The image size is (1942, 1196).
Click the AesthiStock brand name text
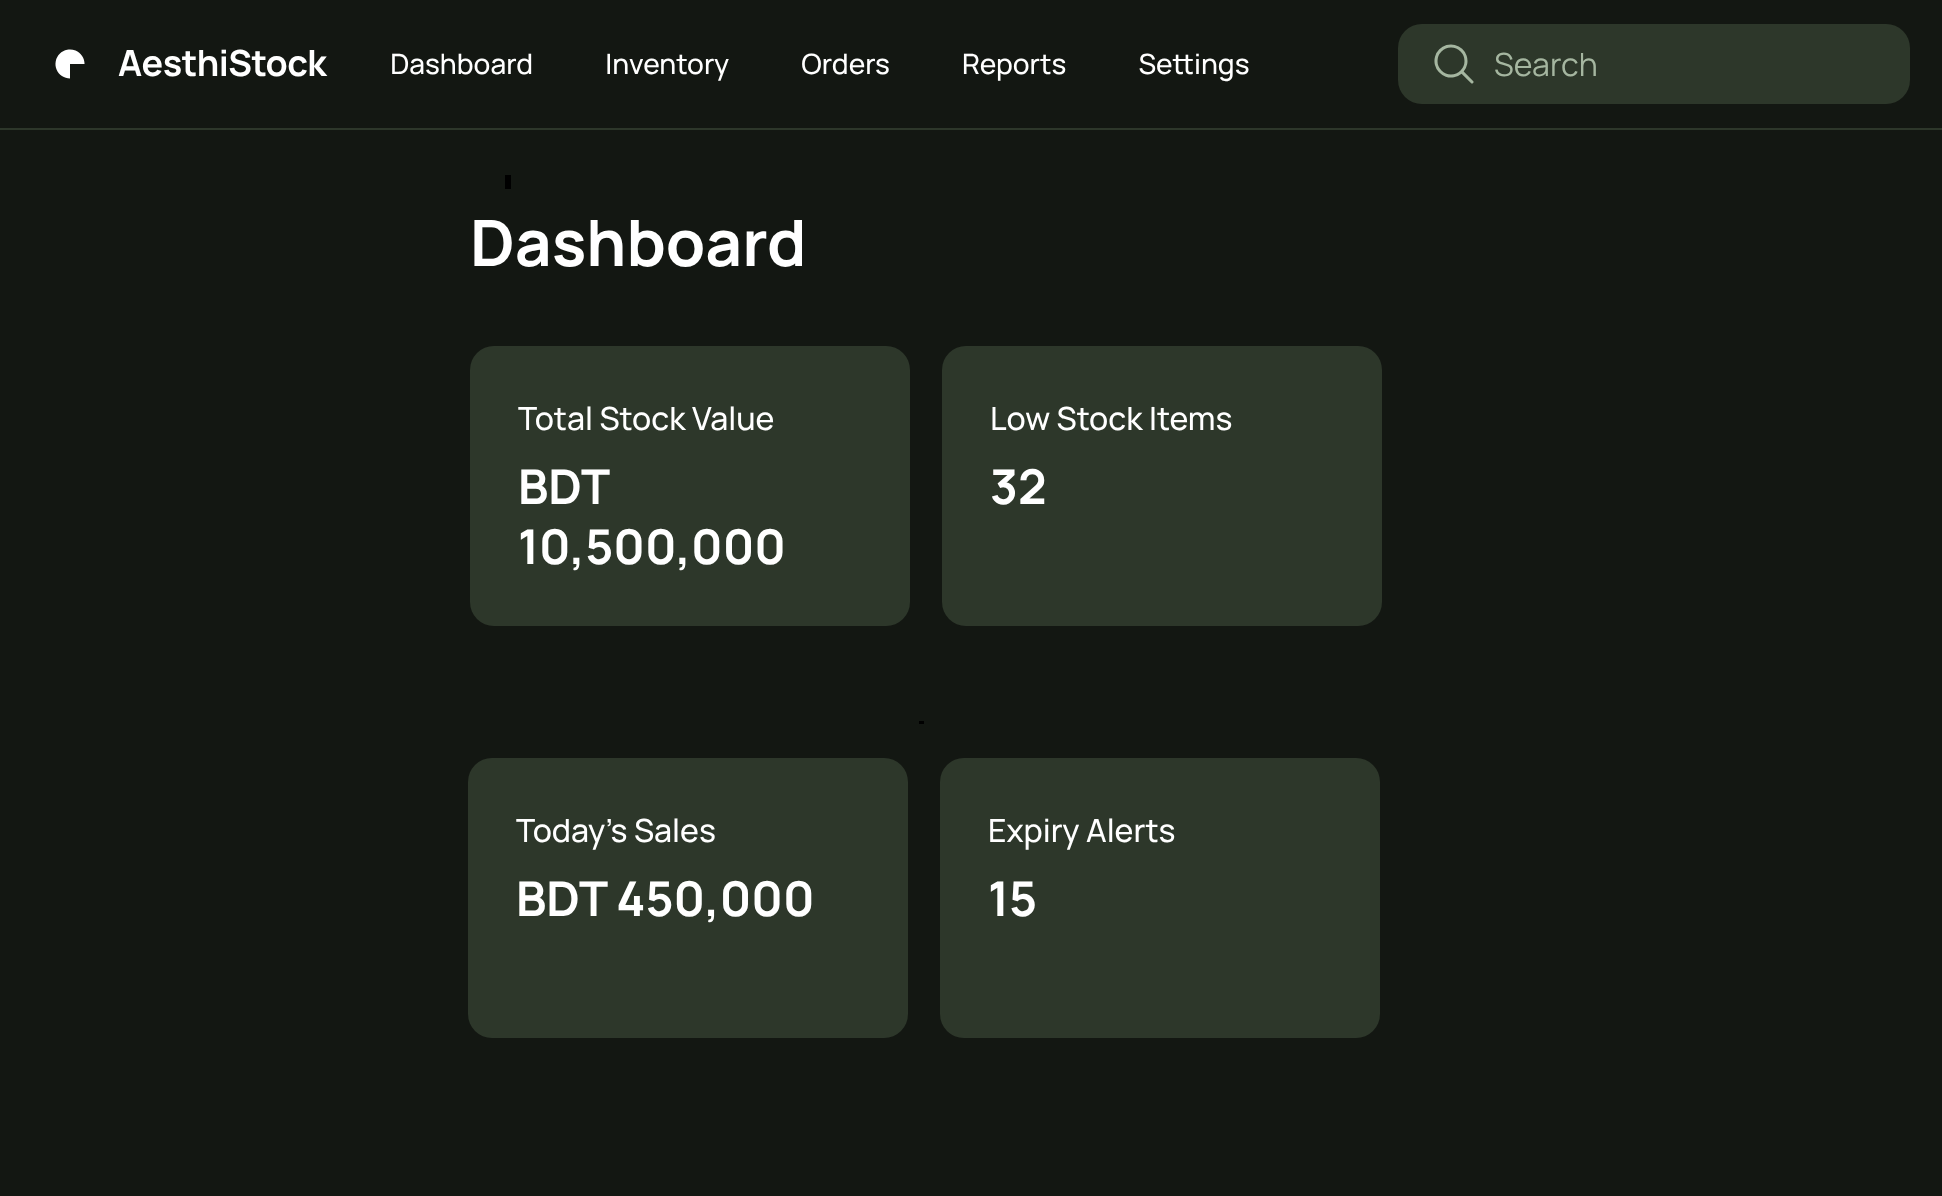222,63
